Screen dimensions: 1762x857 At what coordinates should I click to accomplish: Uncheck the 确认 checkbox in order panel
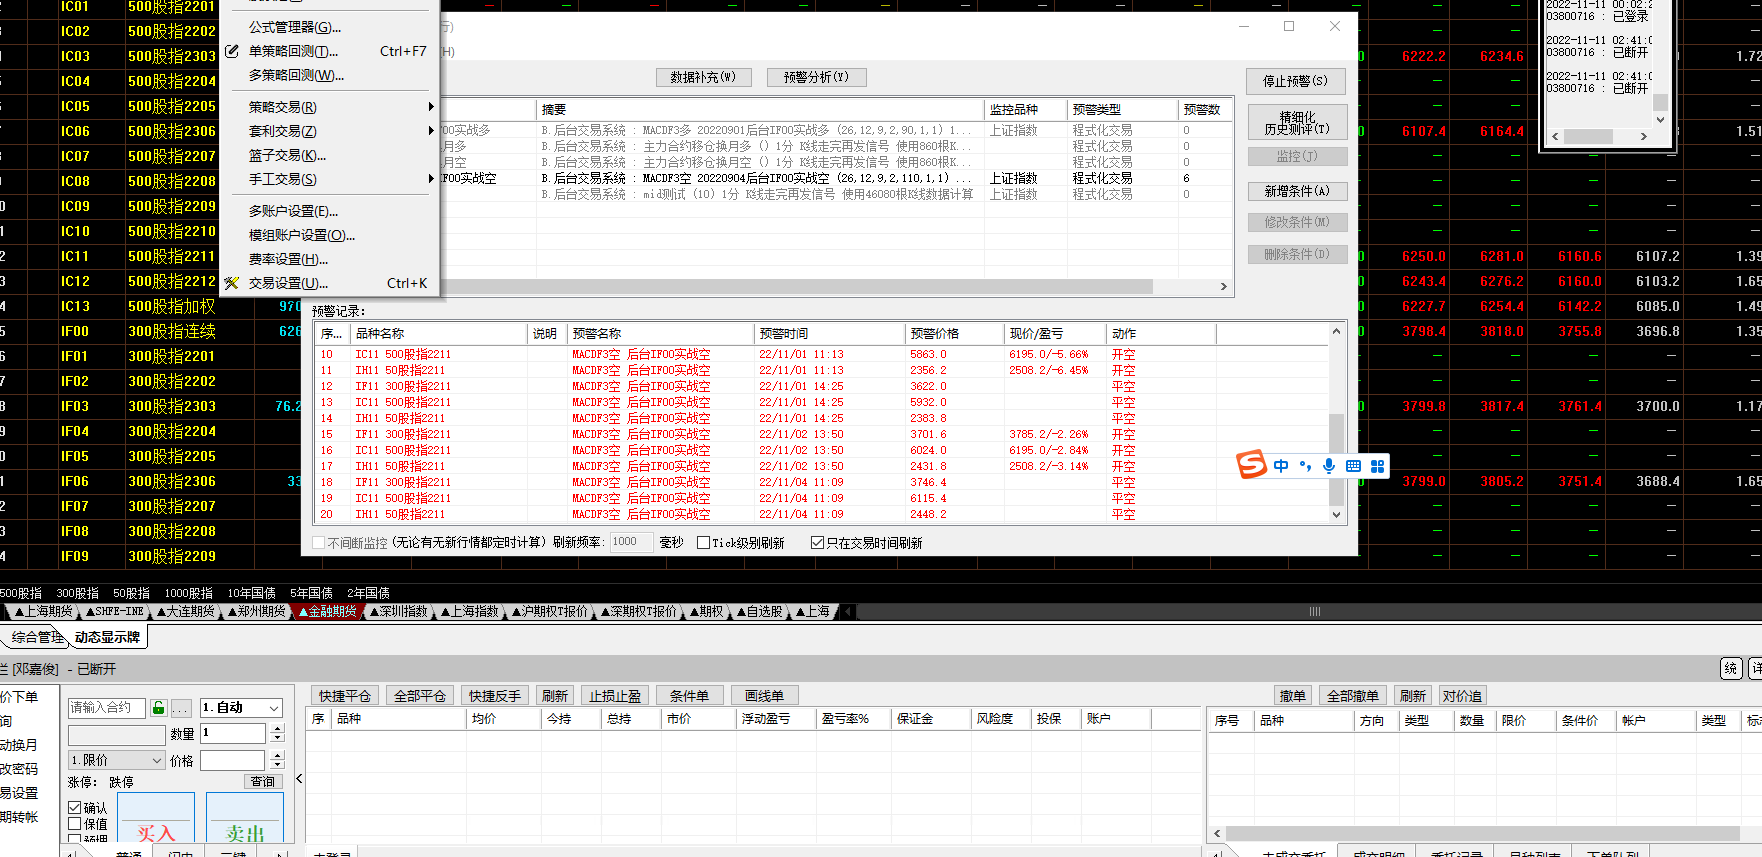pyautogui.click(x=75, y=807)
